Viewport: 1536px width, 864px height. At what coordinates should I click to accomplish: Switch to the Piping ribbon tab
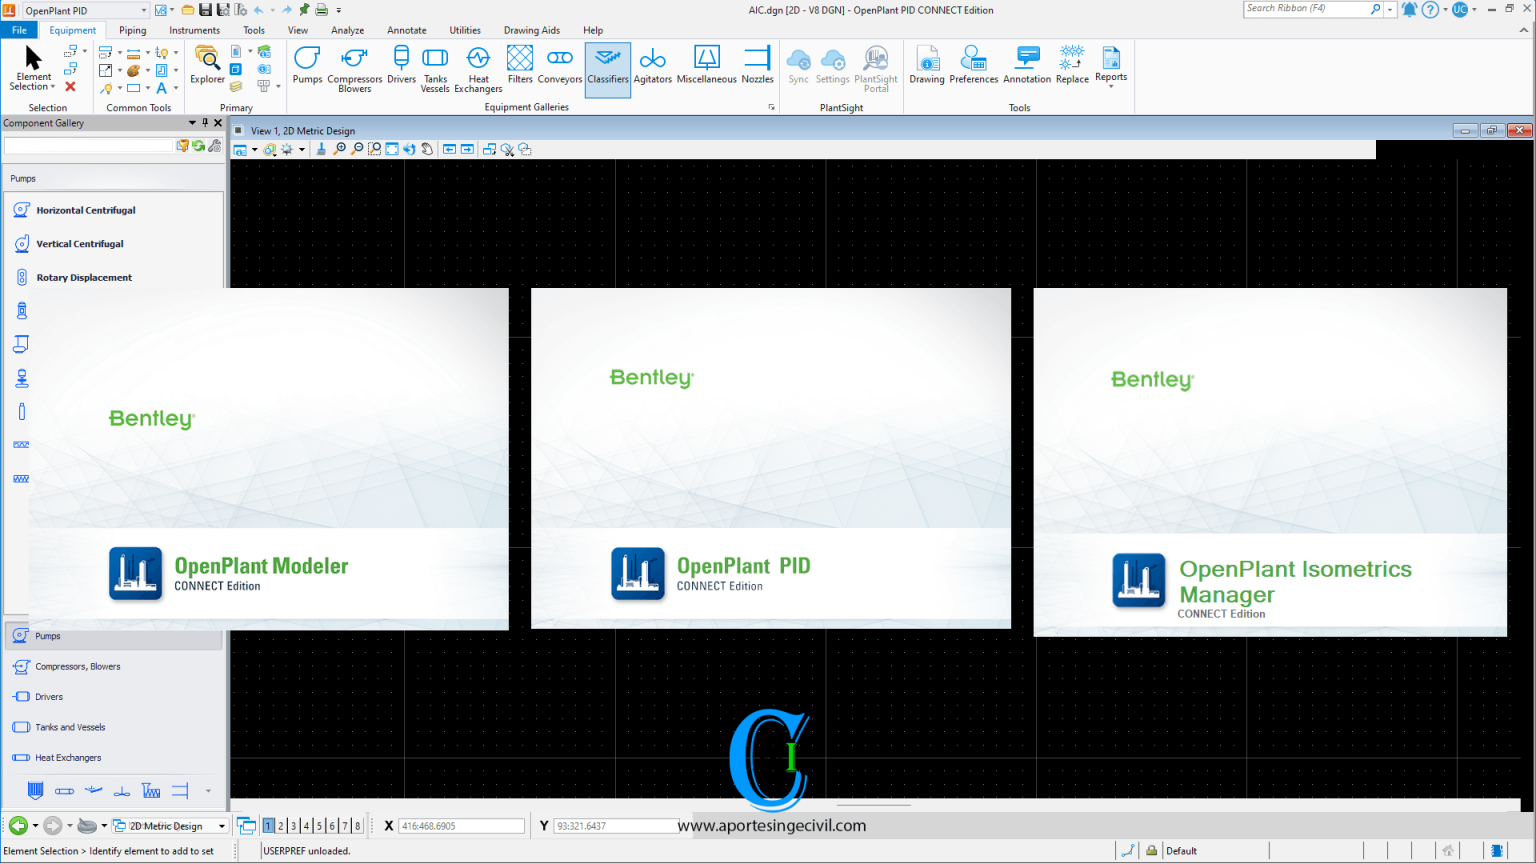(133, 30)
